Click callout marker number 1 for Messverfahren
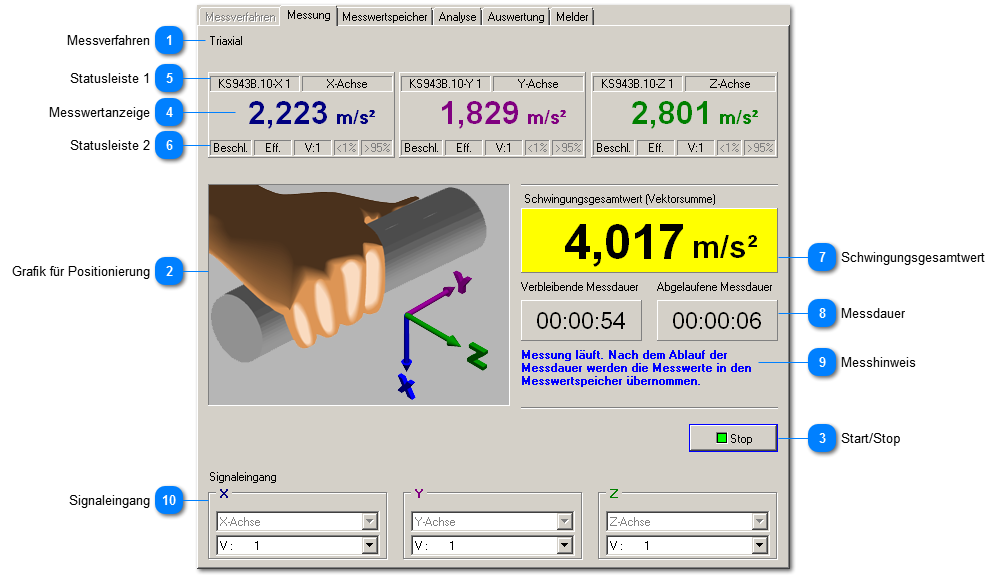The width and height of the screenshot is (1001, 578). (x=170, y=41)
